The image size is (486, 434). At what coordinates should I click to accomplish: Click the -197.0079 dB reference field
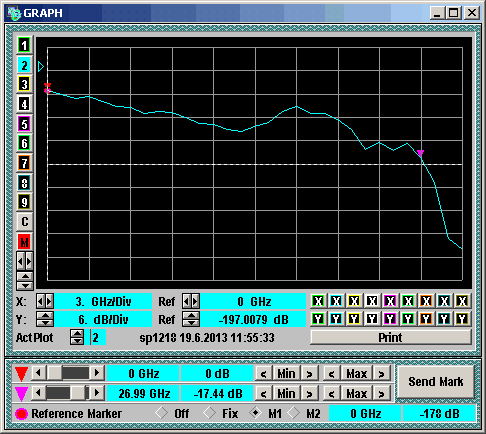coord(253,319)
